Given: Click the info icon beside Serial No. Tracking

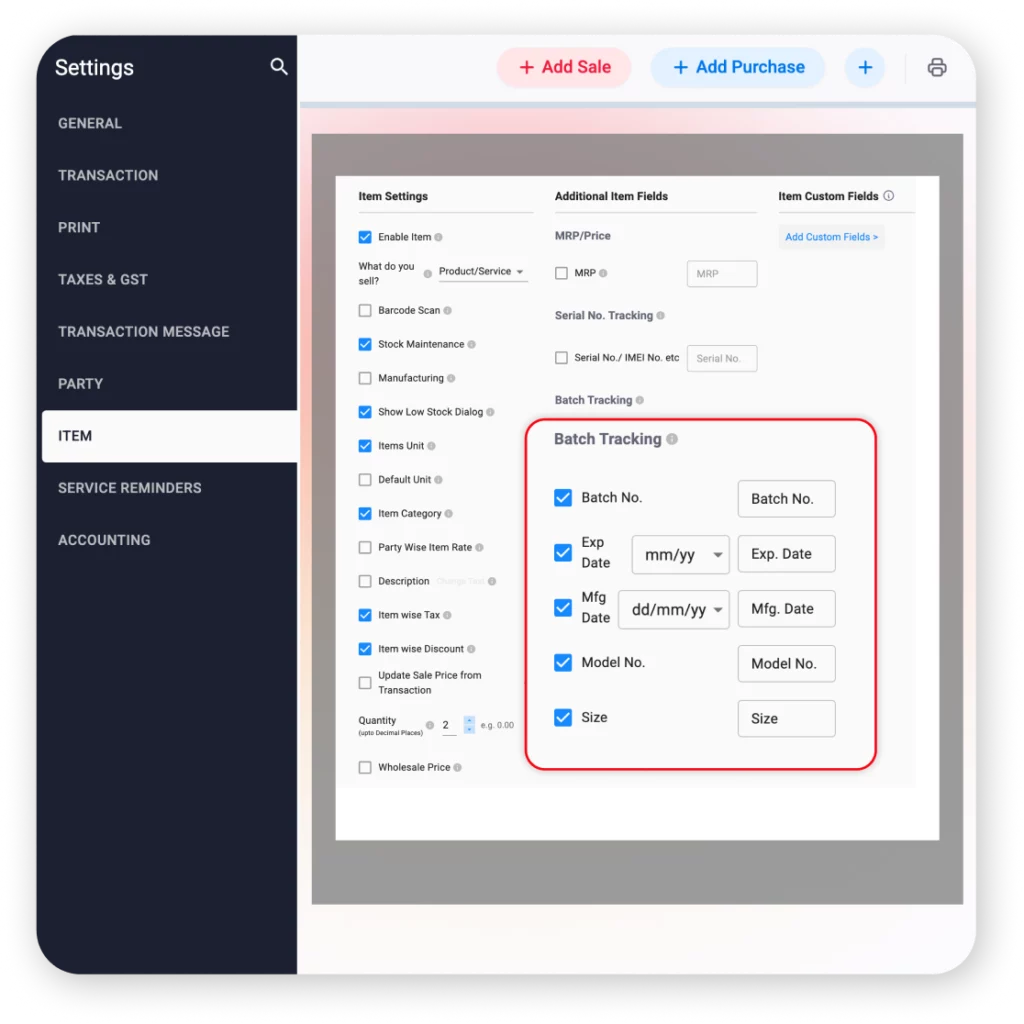Looking at the screenshot, I should pyautogui.click(x=661, y=316).
